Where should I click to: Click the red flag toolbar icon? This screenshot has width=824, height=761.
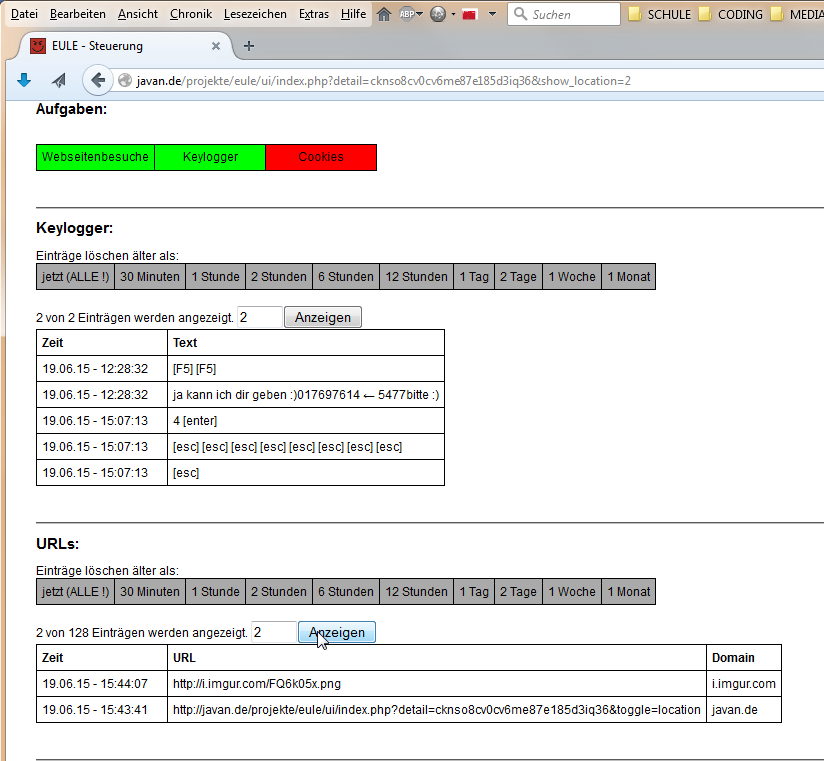tap(469, 15)
